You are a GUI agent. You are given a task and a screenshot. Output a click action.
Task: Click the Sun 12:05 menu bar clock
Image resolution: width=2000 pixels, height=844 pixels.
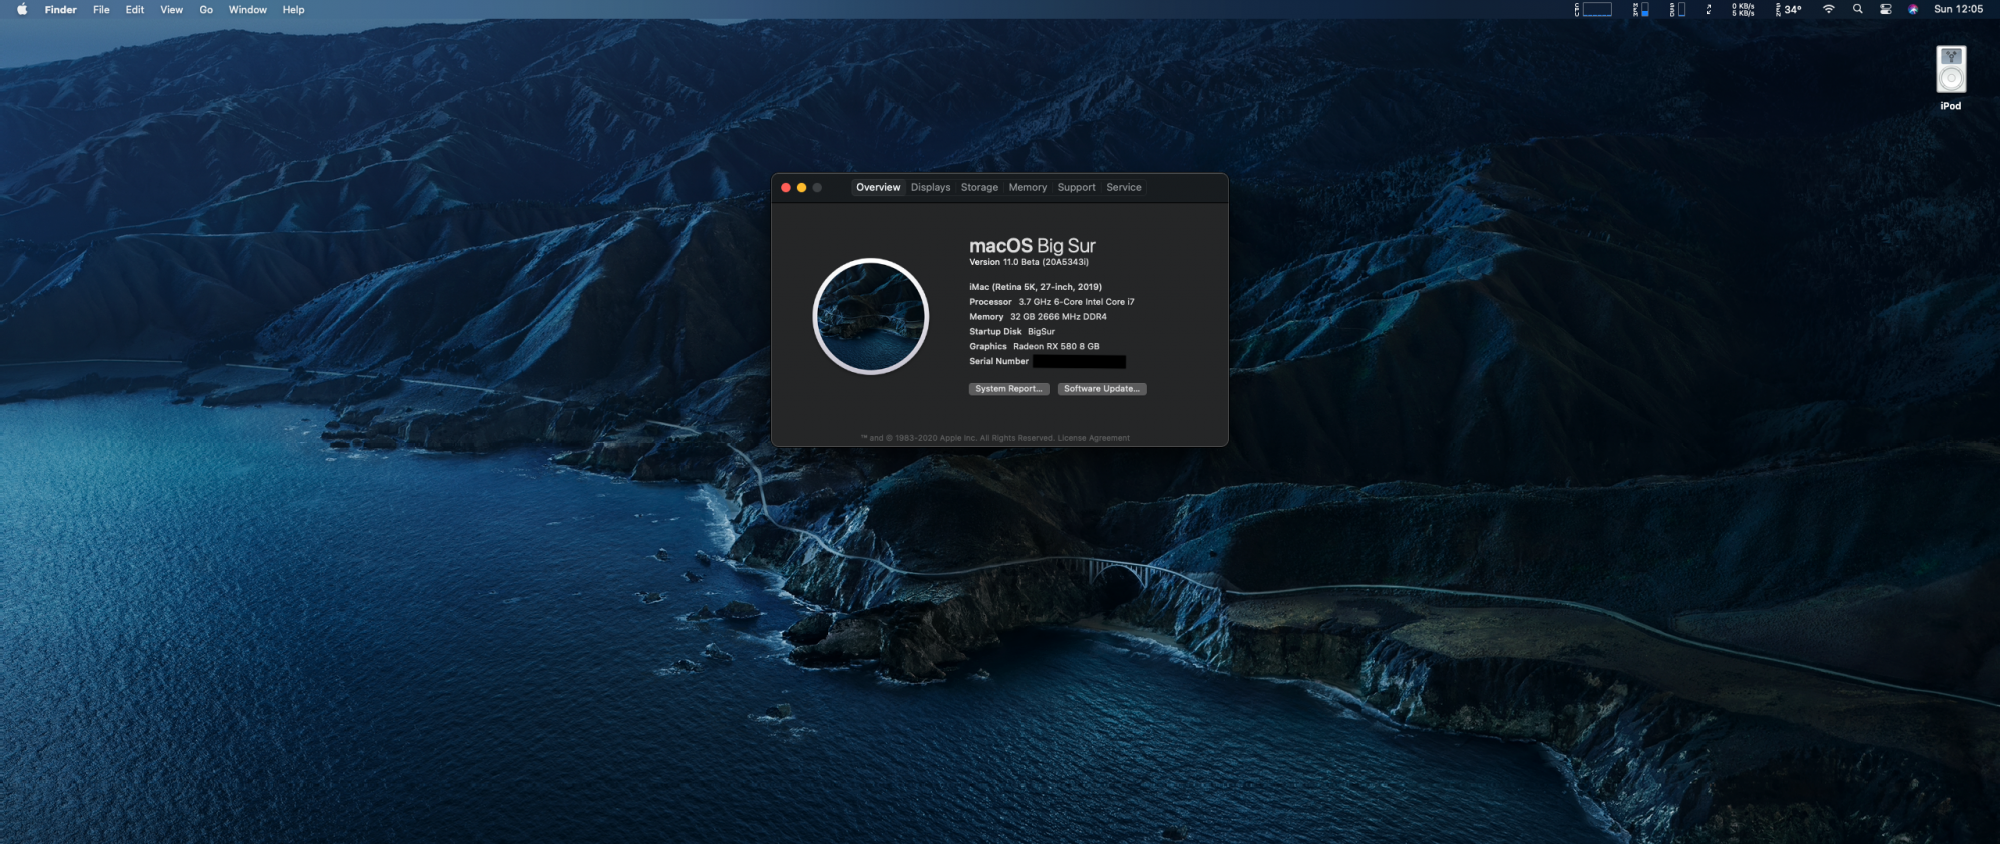[x=1958, y=9]
